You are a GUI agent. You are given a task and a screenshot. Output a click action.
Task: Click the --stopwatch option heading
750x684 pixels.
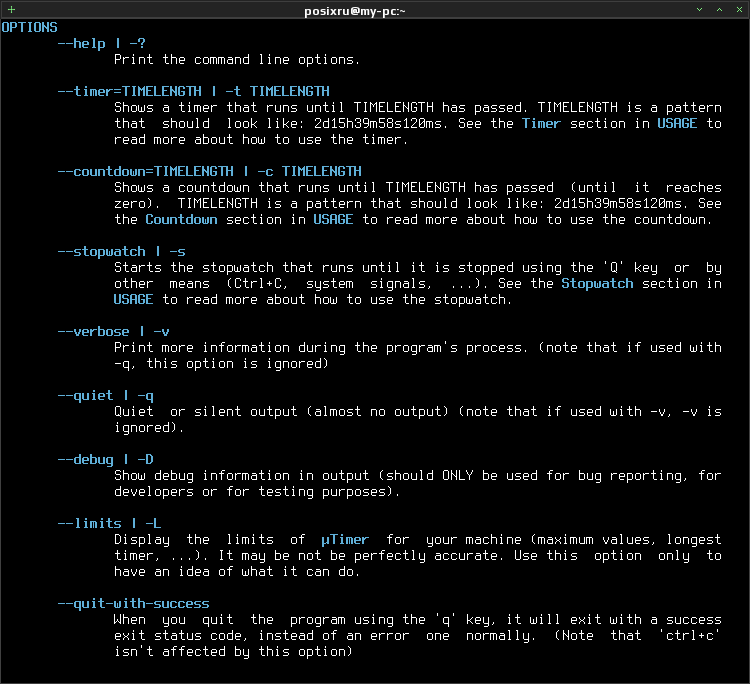click(121, 252)
